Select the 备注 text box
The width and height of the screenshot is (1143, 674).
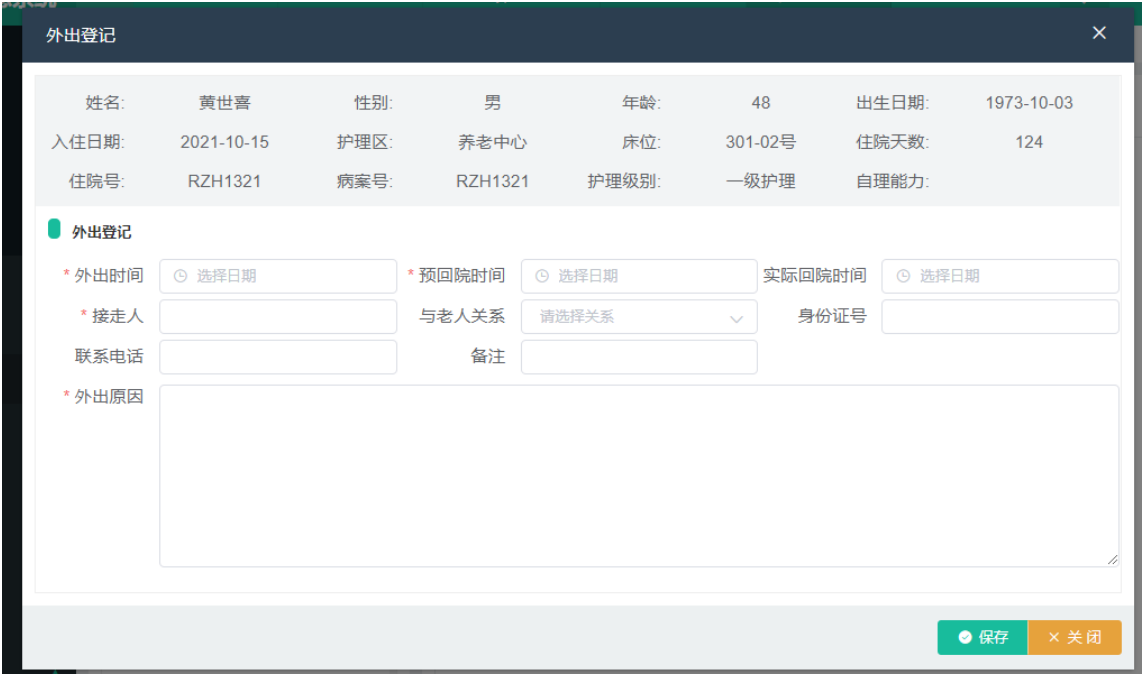point(639,357)
